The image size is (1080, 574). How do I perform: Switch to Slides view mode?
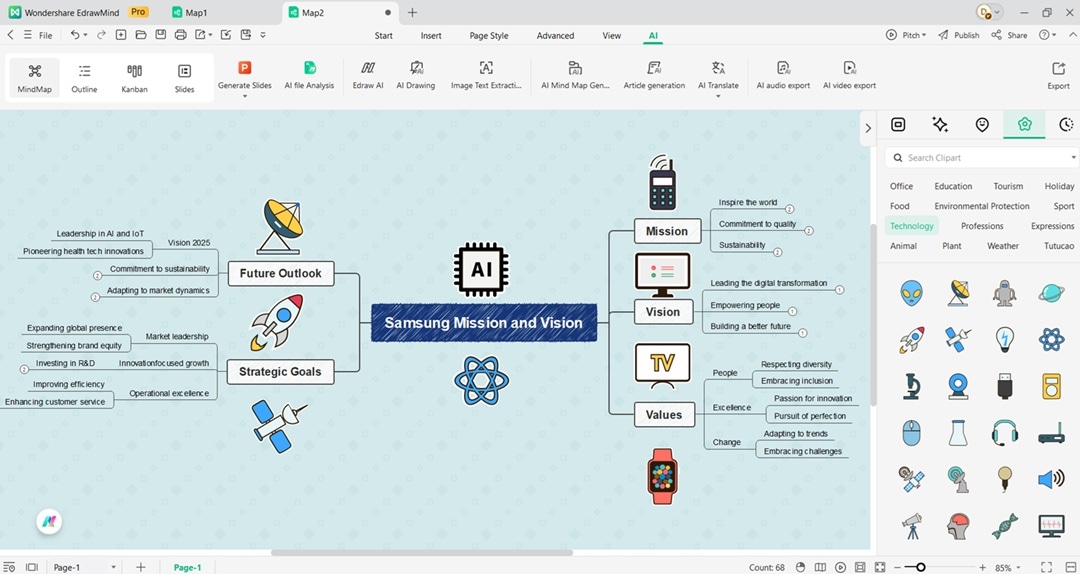[185, 78]
